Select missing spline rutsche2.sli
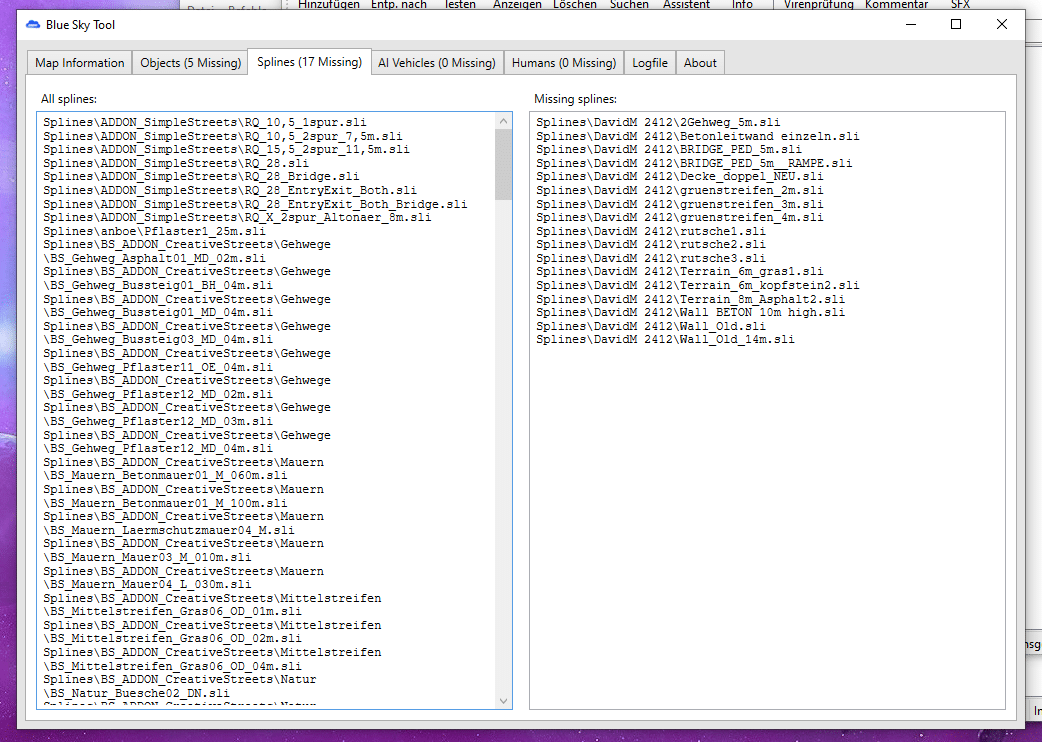 point(651,244)
